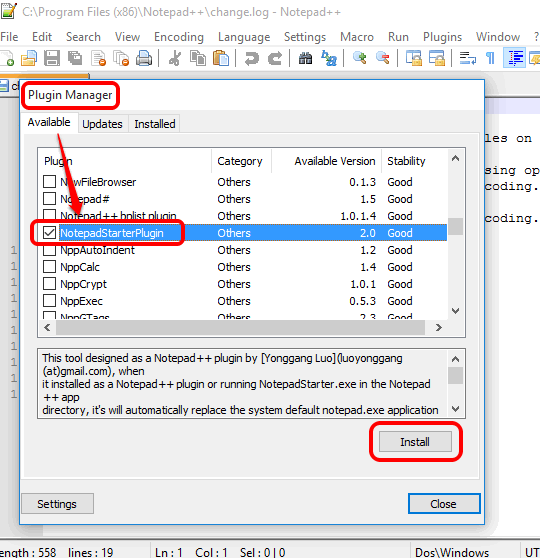Click the Zoom In magnifier icon
540x558 pixels.
pyautogui.click(x=360, y=58)
